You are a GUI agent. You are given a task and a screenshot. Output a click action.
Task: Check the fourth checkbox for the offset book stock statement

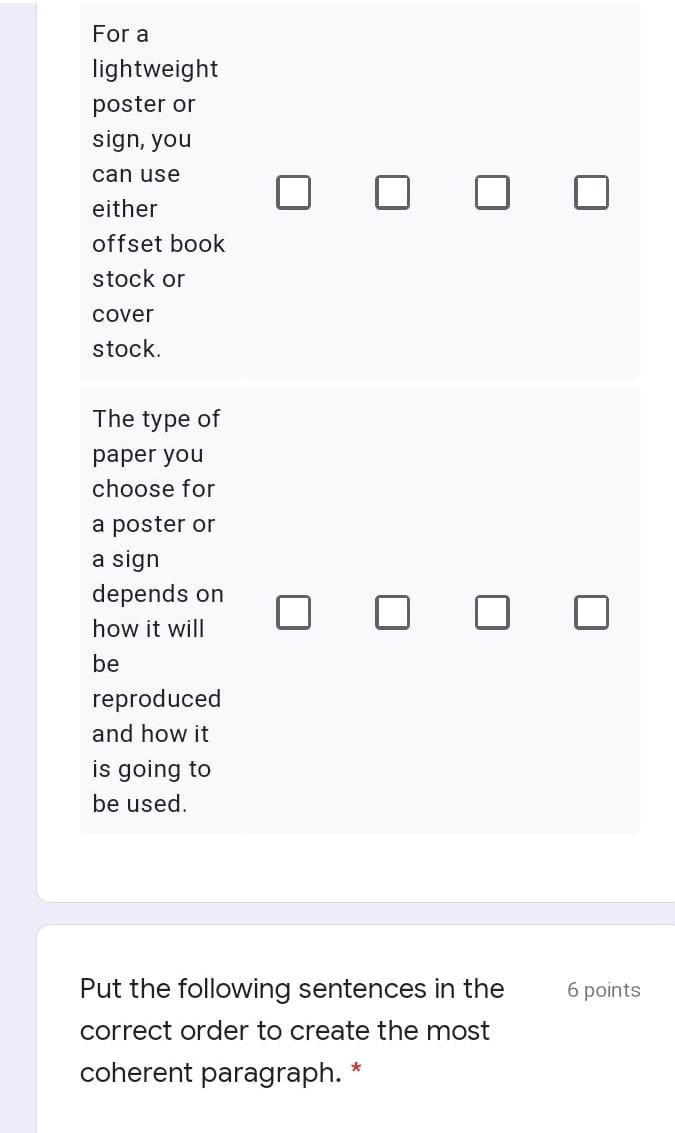pyautogui.click(x=591, y=192)
